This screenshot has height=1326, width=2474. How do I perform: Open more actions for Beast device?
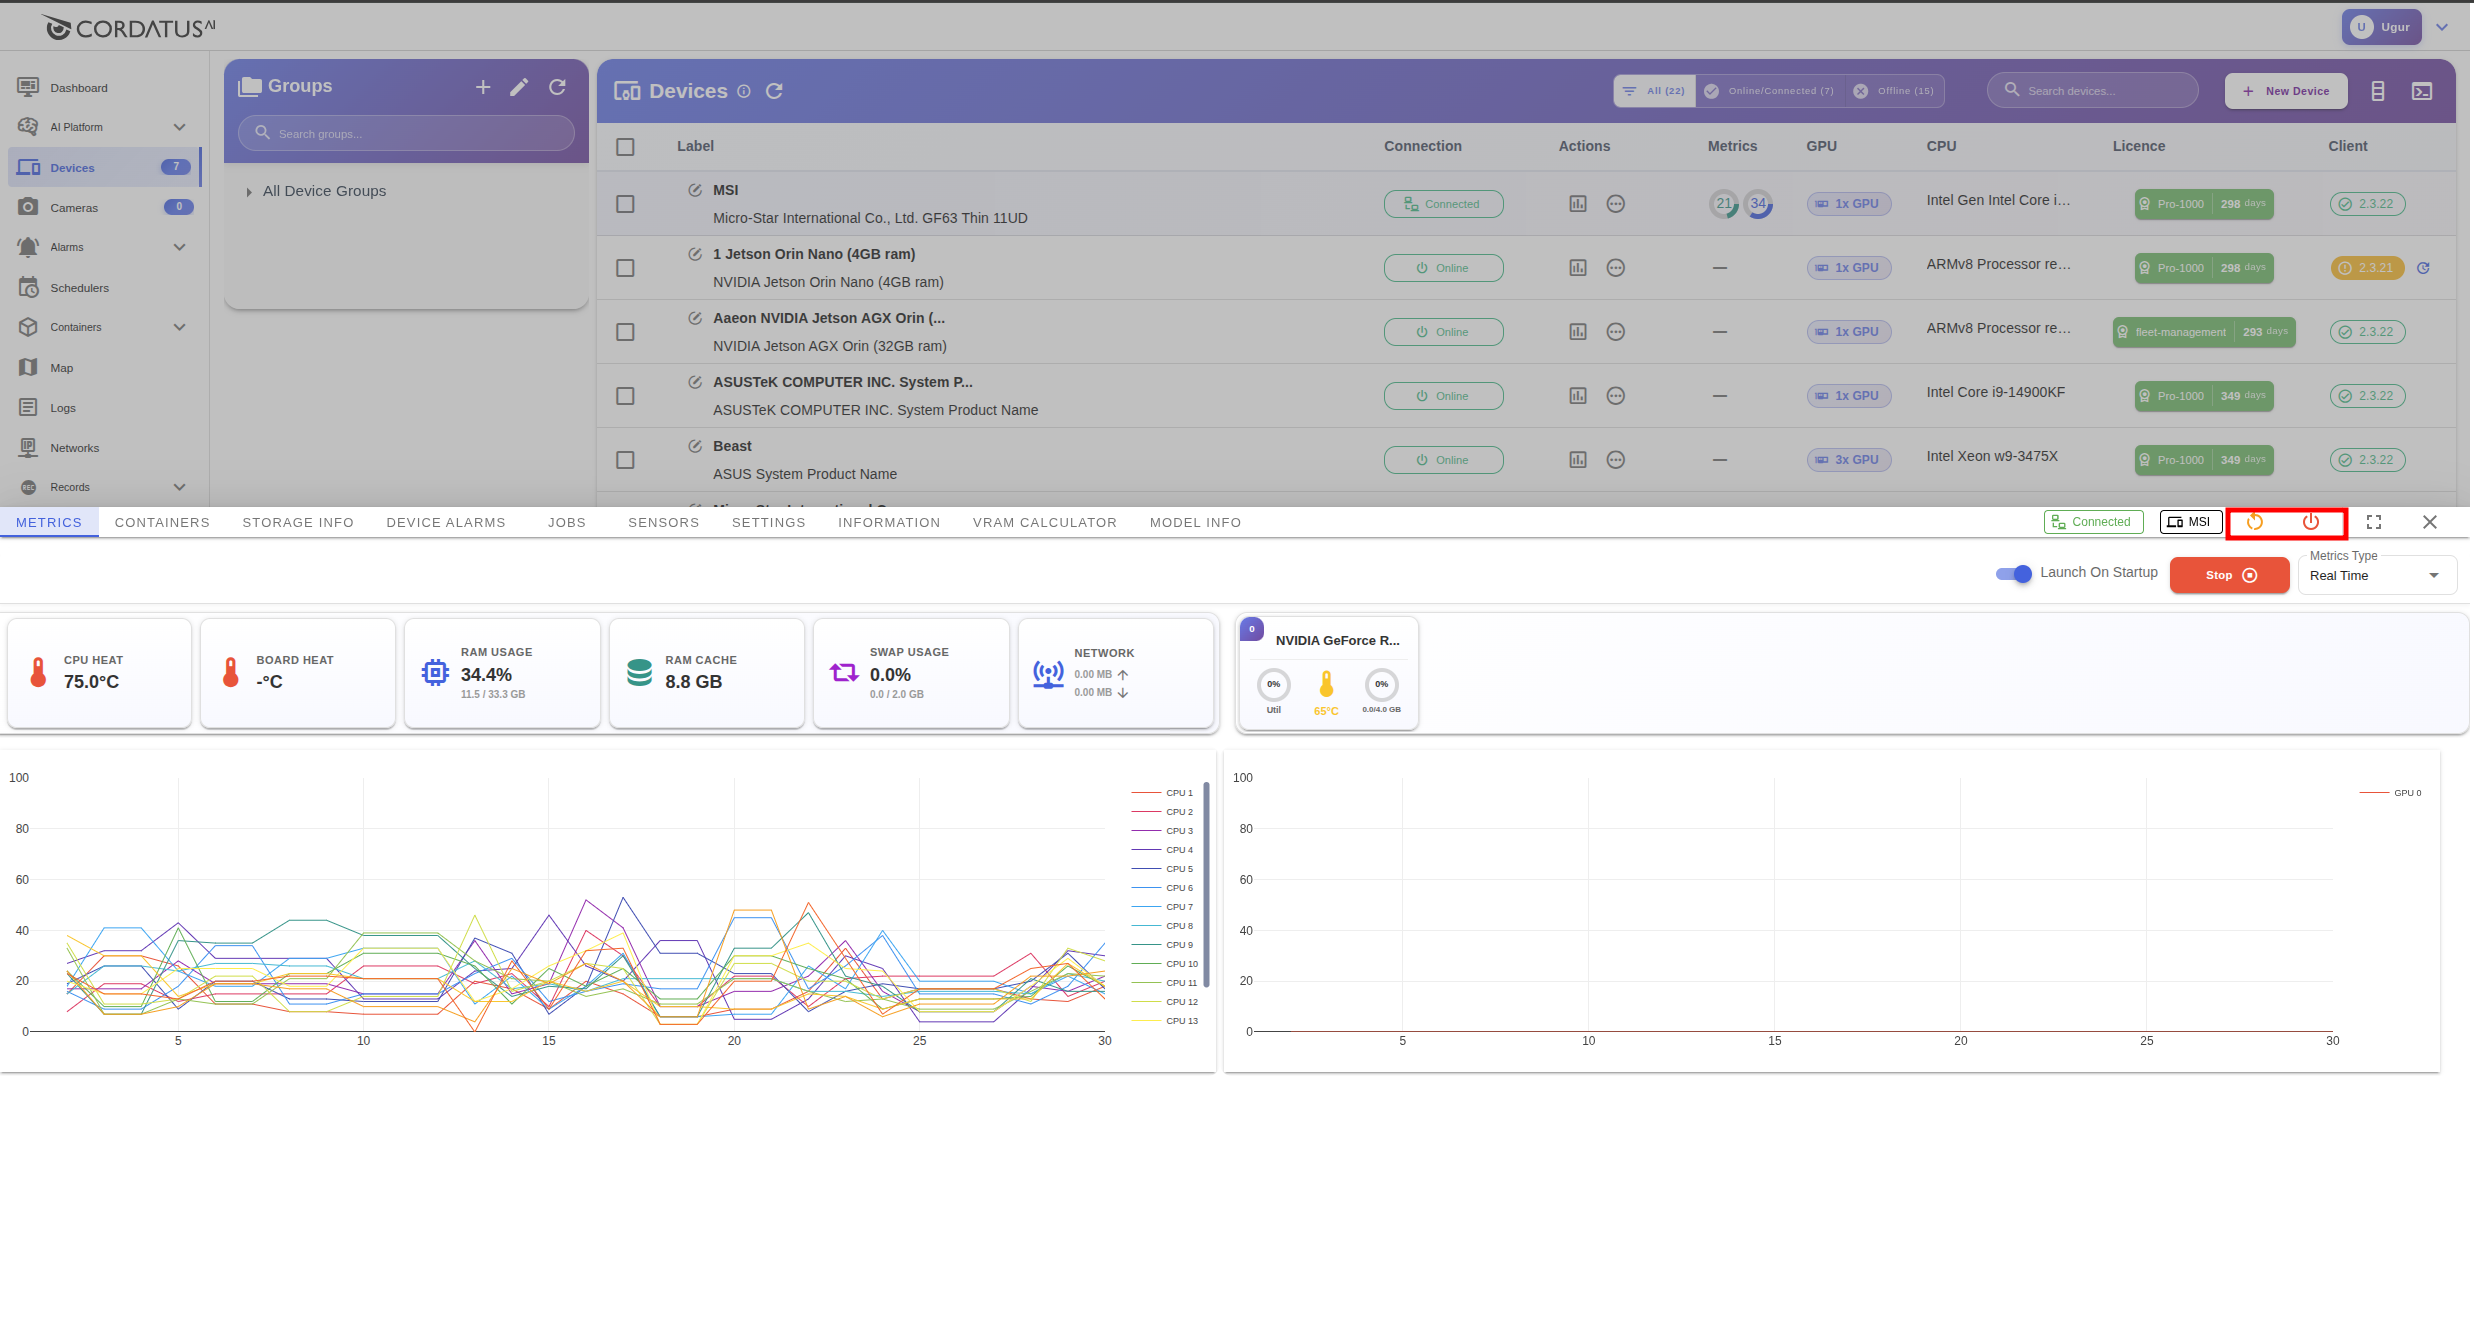(x=1615, y=460)
